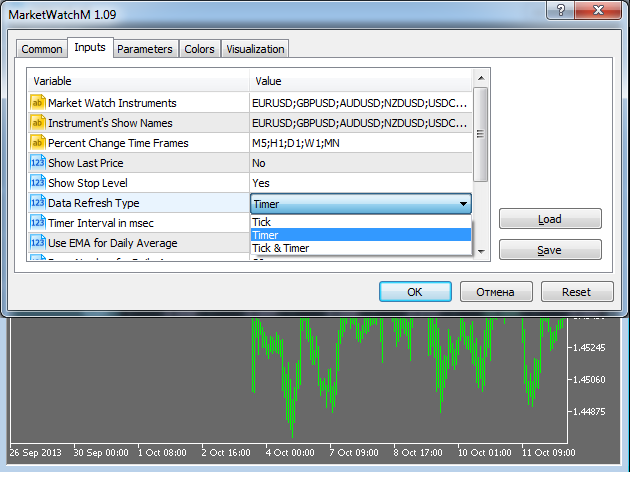
Task: Select the Use EMA for Daily Average row
Action: (139, 243)
